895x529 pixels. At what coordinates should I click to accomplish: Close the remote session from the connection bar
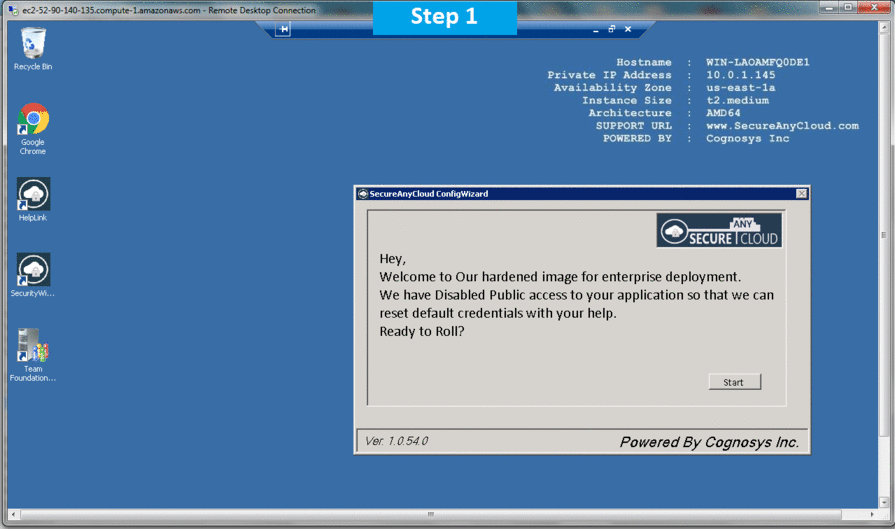pos(627,30)
